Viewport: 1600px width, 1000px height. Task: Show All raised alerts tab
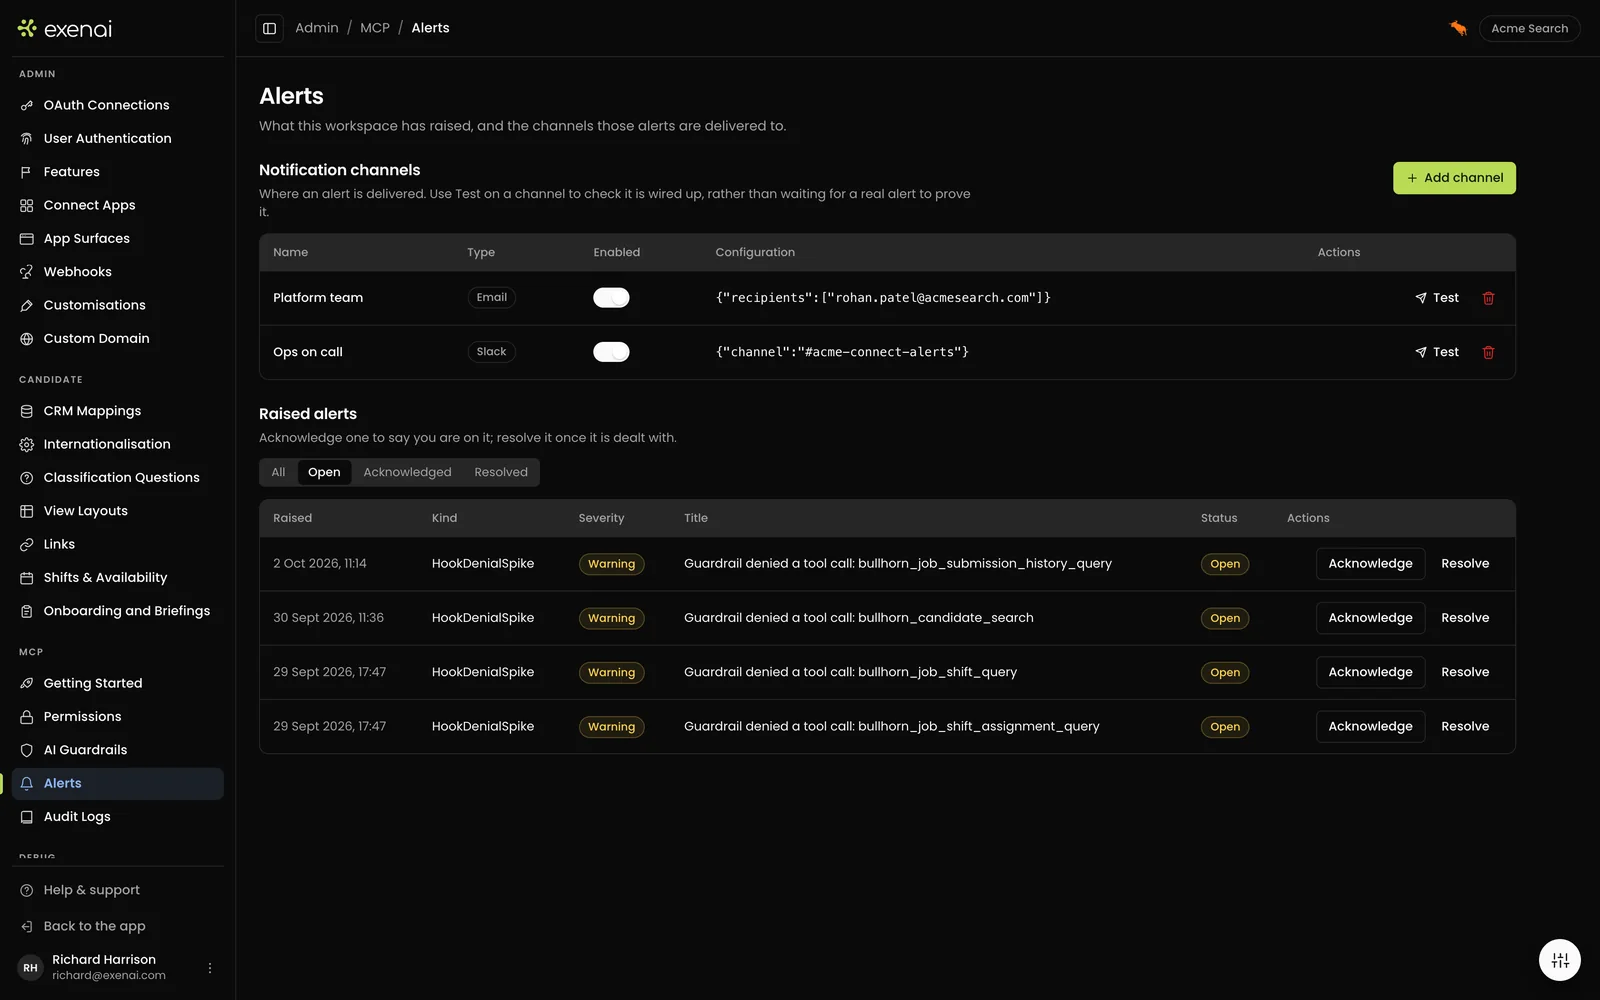278,472
